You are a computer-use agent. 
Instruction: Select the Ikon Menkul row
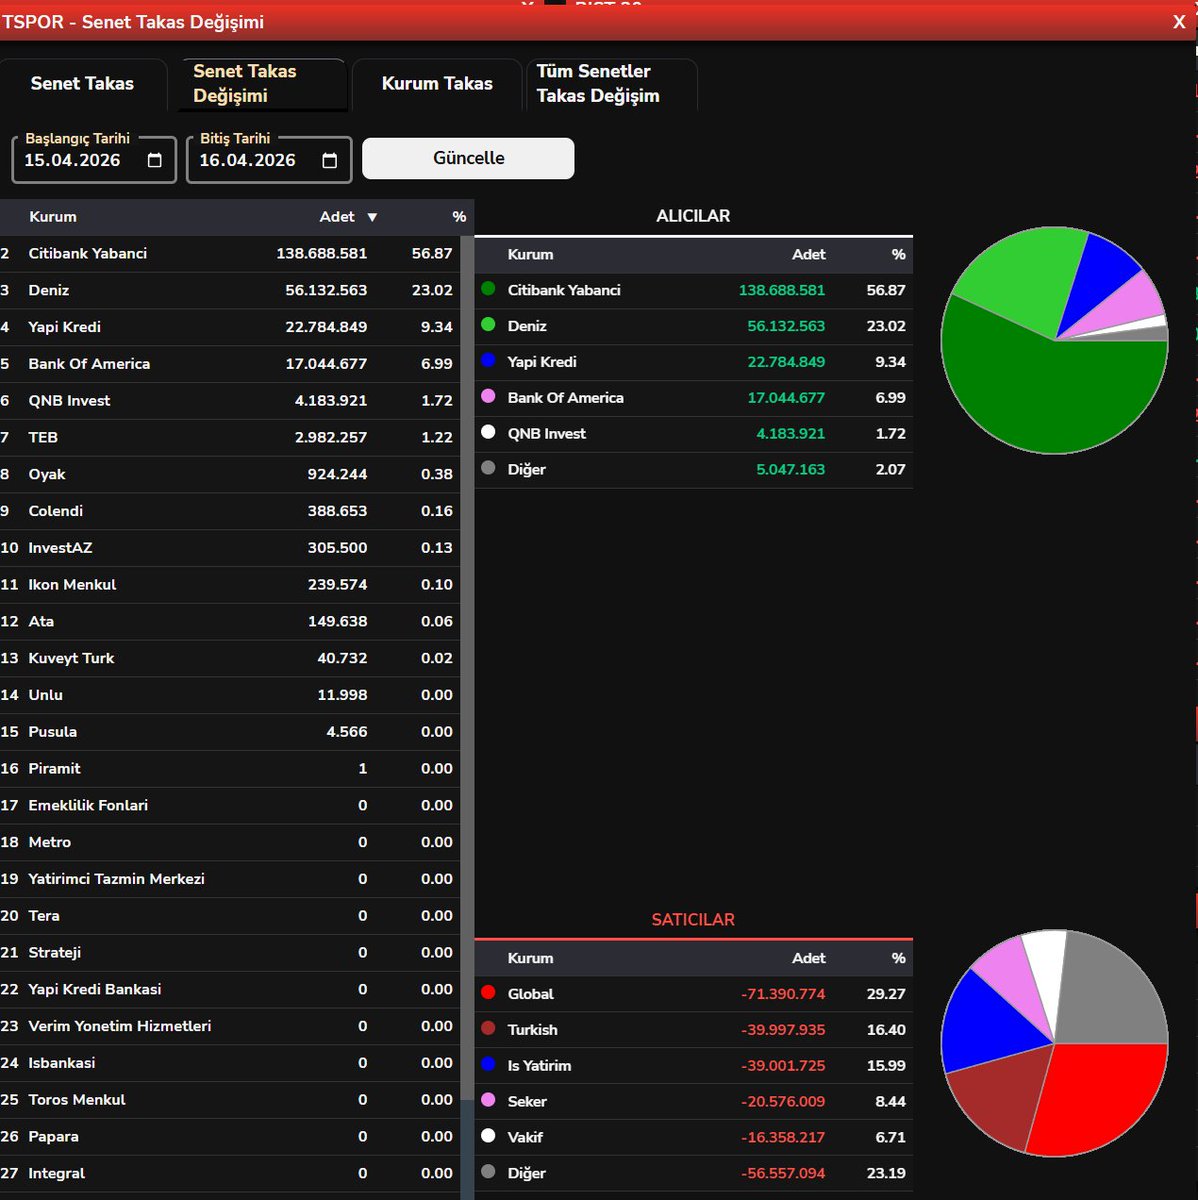pos(230,585)
